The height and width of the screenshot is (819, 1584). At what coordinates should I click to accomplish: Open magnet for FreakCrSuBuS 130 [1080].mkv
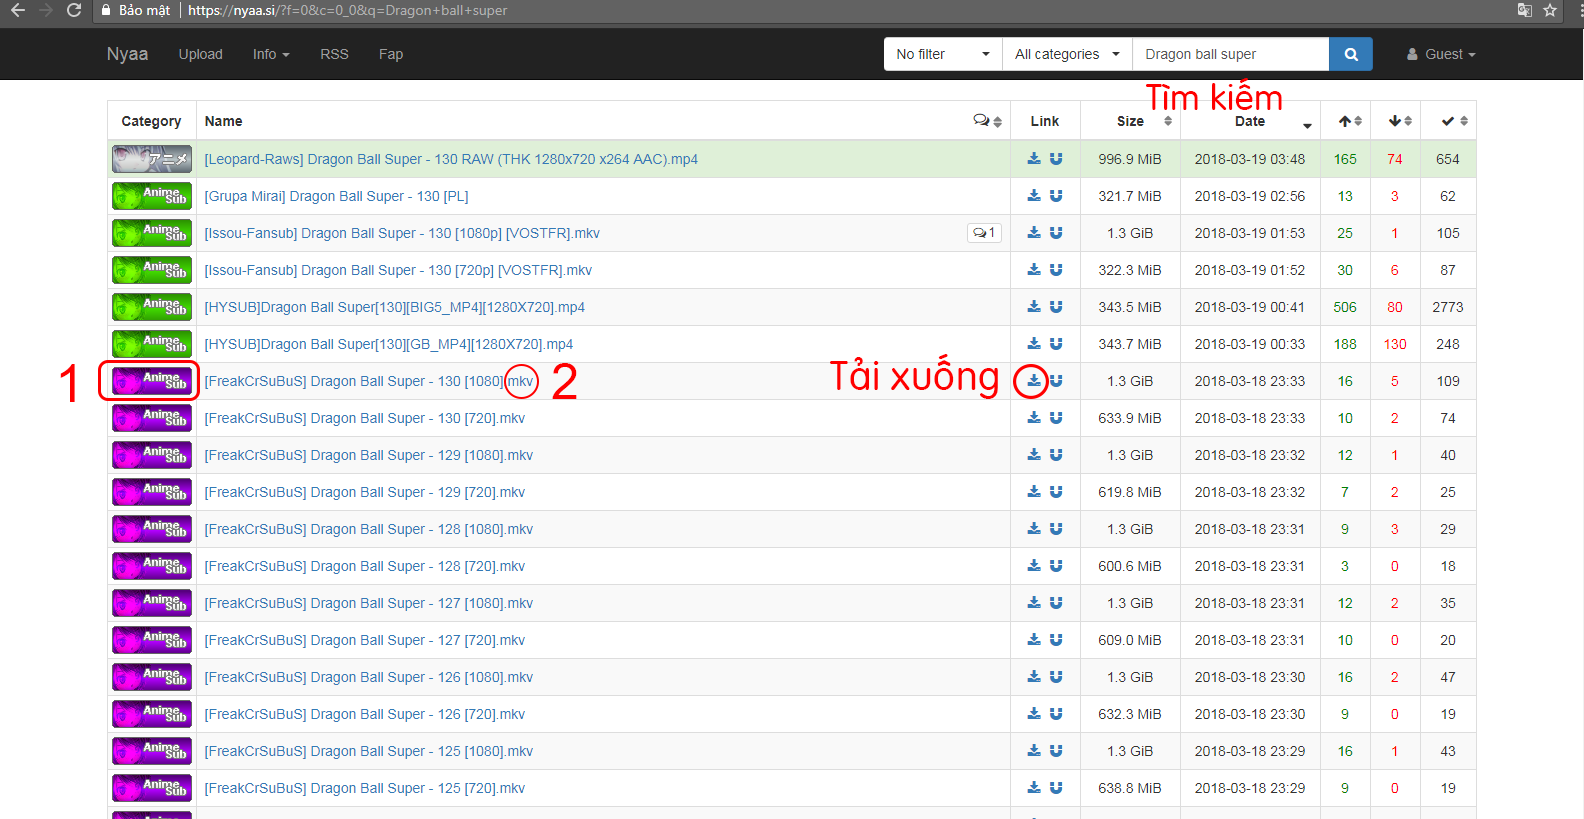[1056, 381]
